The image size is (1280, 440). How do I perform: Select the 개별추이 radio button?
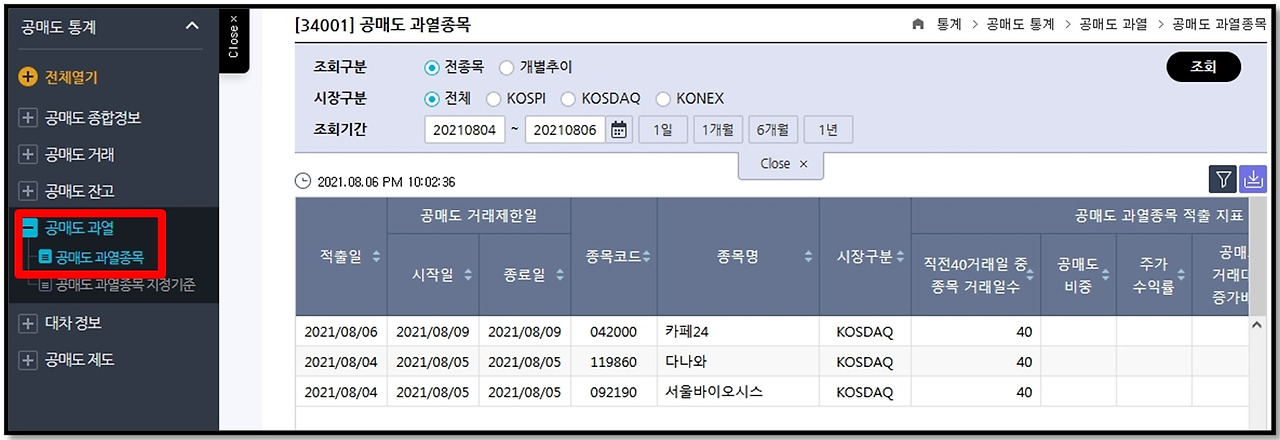click(506, 68)
